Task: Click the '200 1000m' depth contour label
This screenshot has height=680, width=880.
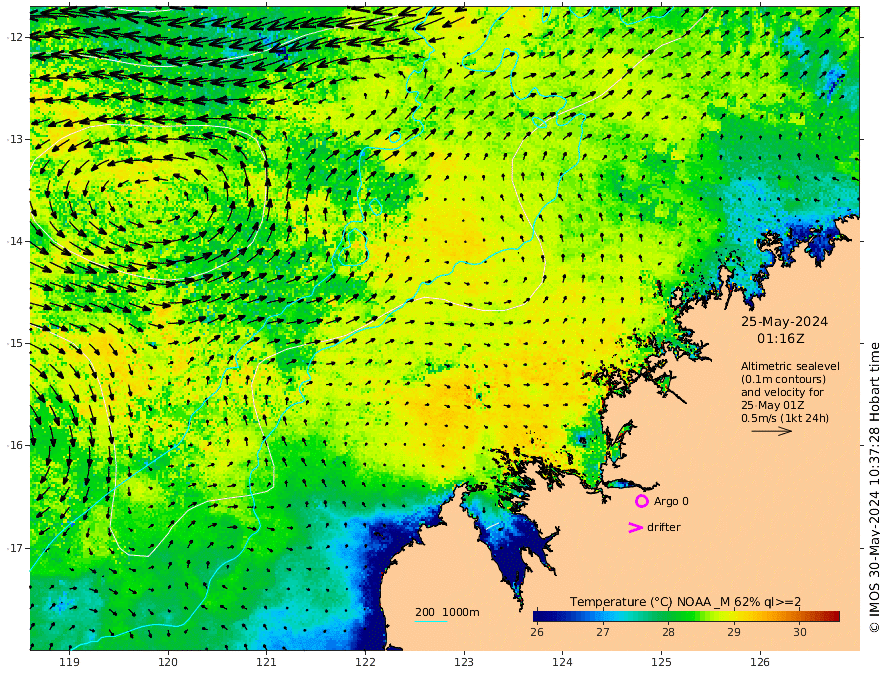Action: 447,612
